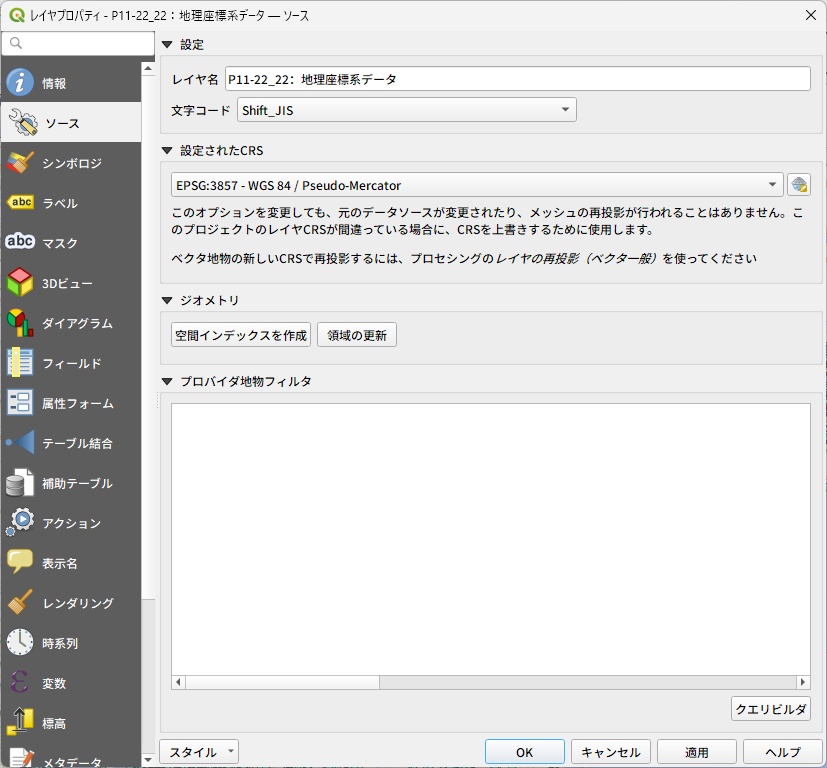Click the 空間インデックスを作成 button

(241, 335)
